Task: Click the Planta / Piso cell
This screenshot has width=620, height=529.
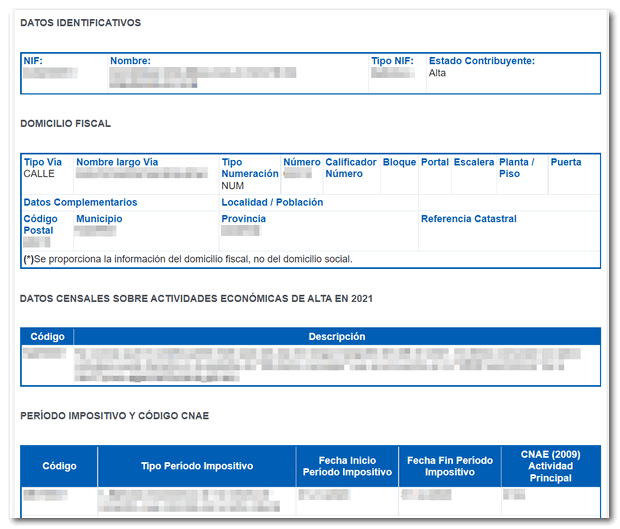Action: point(522,174)
